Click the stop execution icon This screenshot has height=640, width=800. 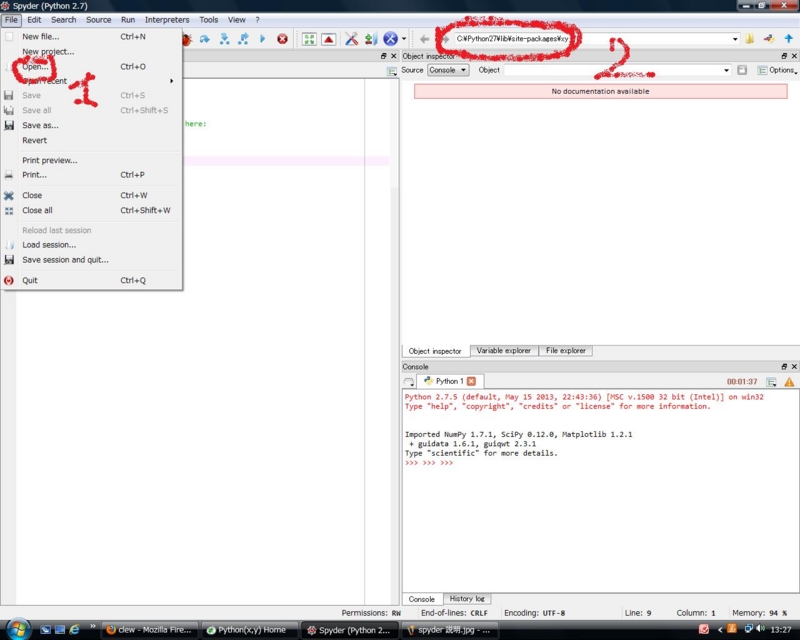283,38
